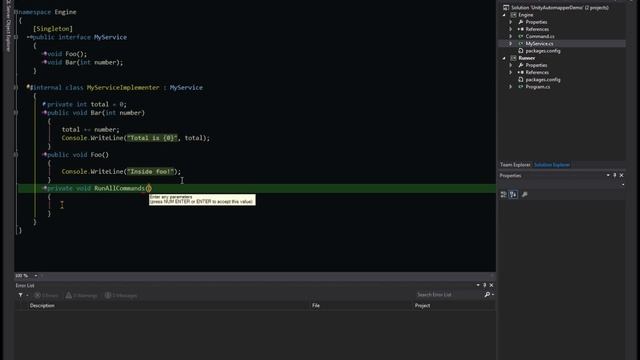Image resolution: width=640 pixels, height=360 pixels.
Task: Close the Properties panel
Action: pyautogui.click(x=622, y=176)
